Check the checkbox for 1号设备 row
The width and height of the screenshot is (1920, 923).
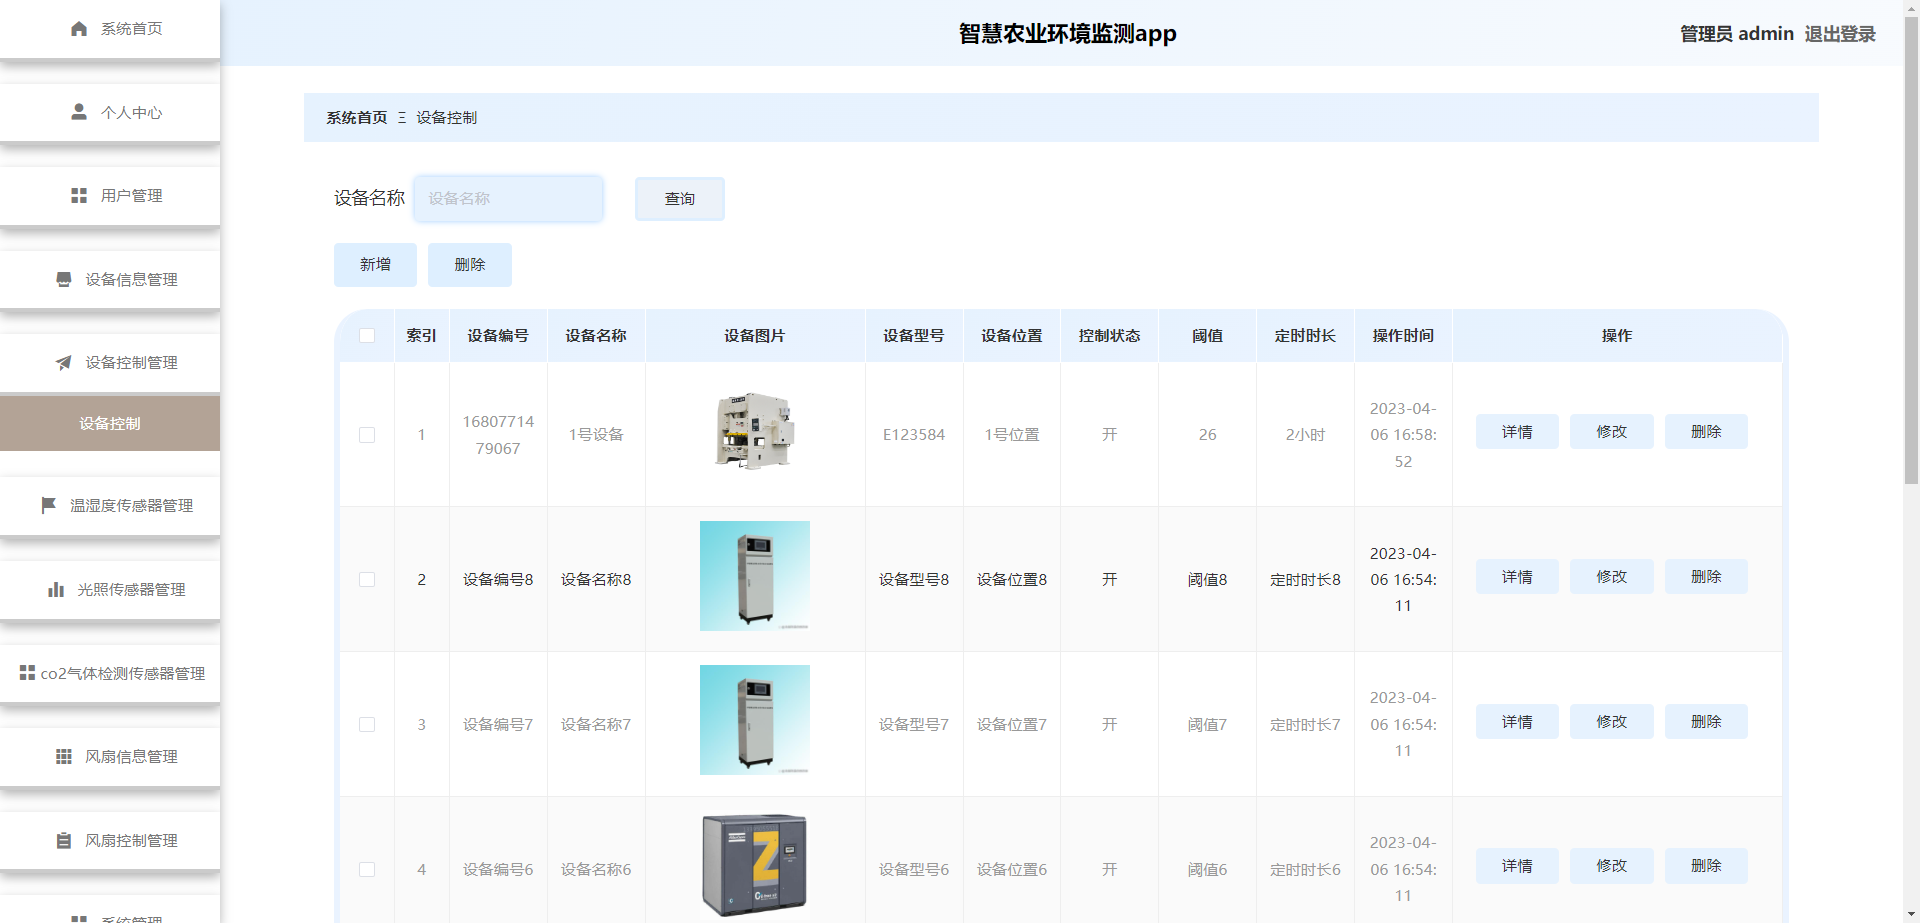(367, 435)
